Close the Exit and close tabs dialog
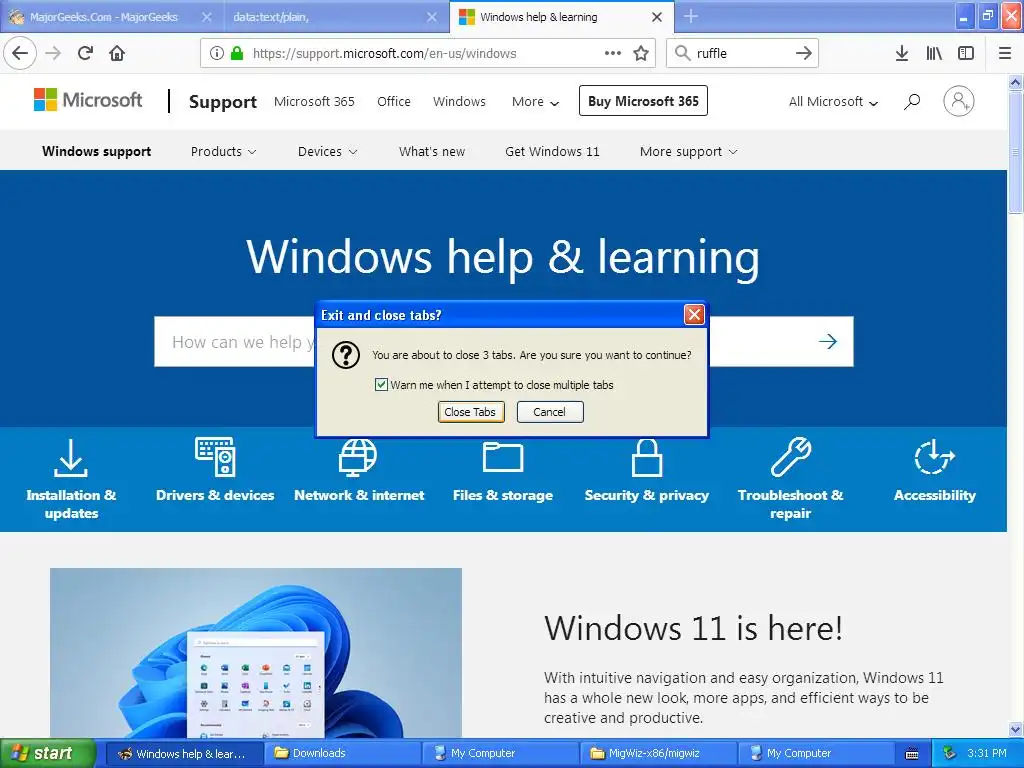Viewport: 1024px width, 768px height. [694, 315]
